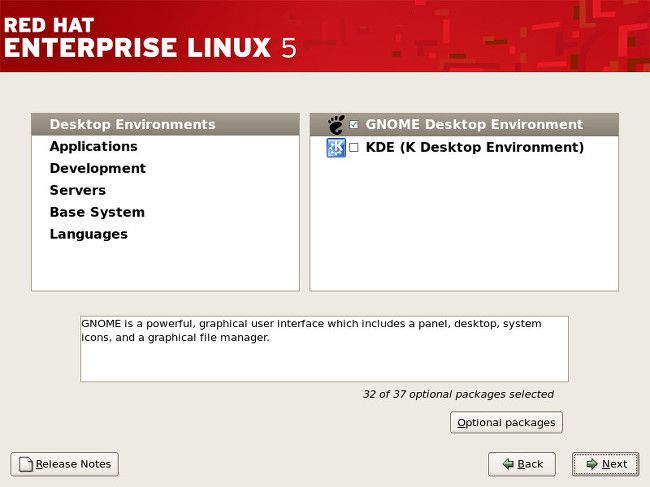
Task: Click the Next arrow icon
Action: pyautogui.click(x=592, y=464)
